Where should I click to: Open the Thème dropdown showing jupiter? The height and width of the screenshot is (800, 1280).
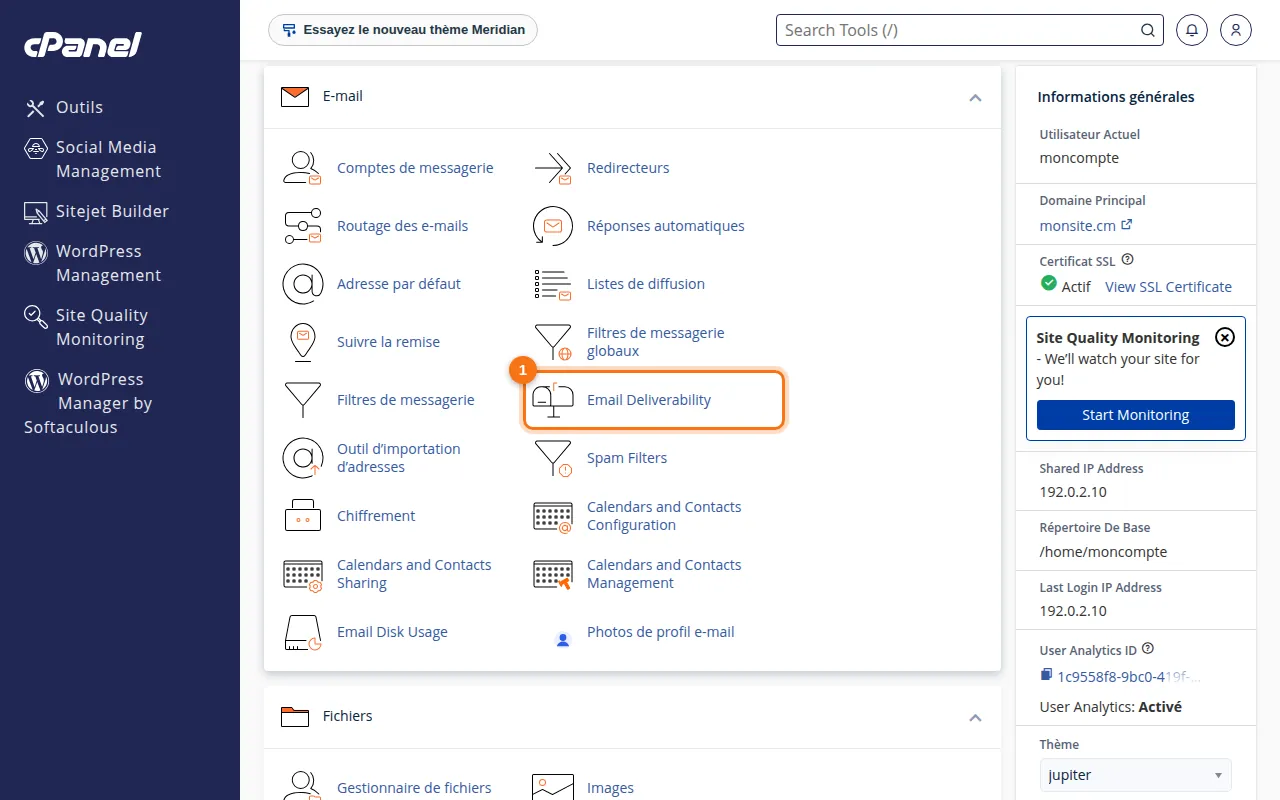pyautogui.click(x=1136, y=775)
